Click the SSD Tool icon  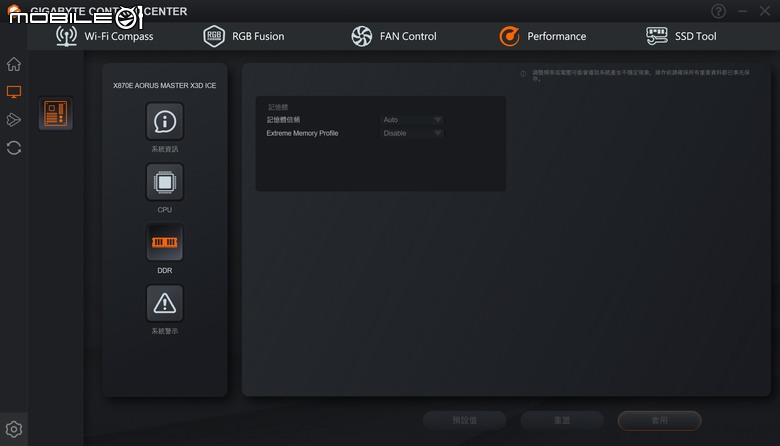pyautogui.click(x=657, y=36)
